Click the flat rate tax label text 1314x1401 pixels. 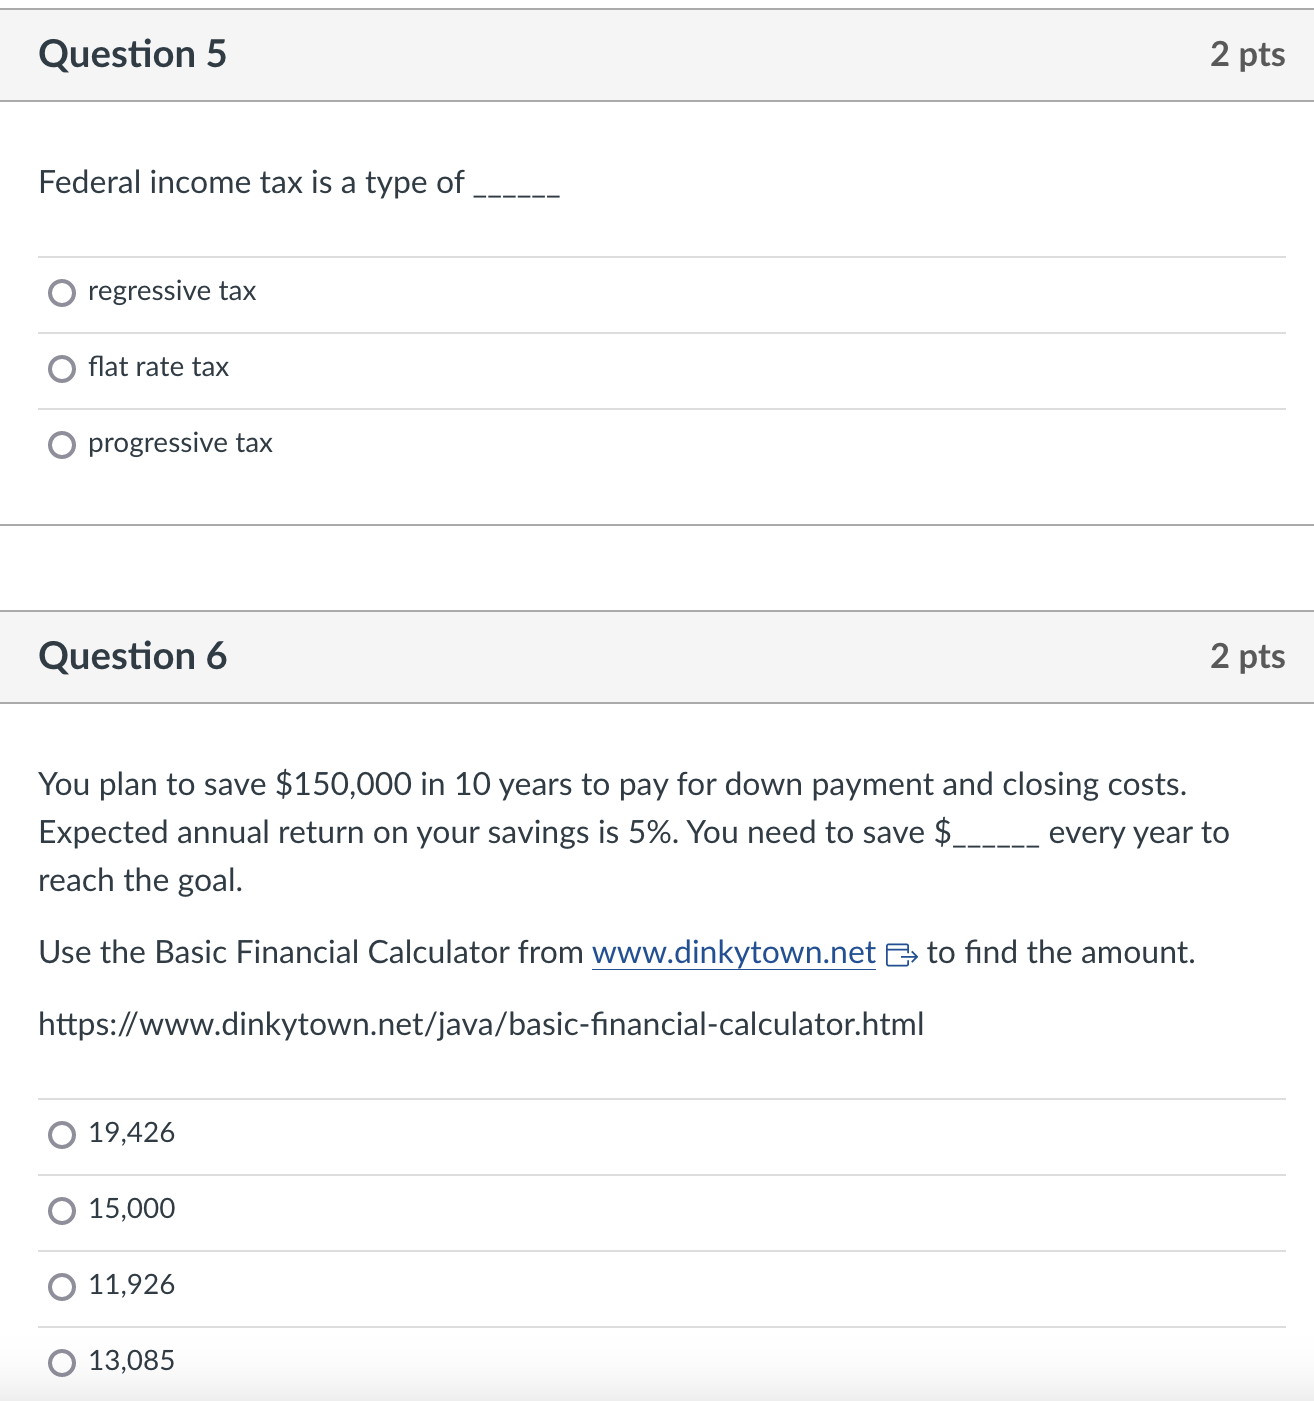click(x=158, y=367)
